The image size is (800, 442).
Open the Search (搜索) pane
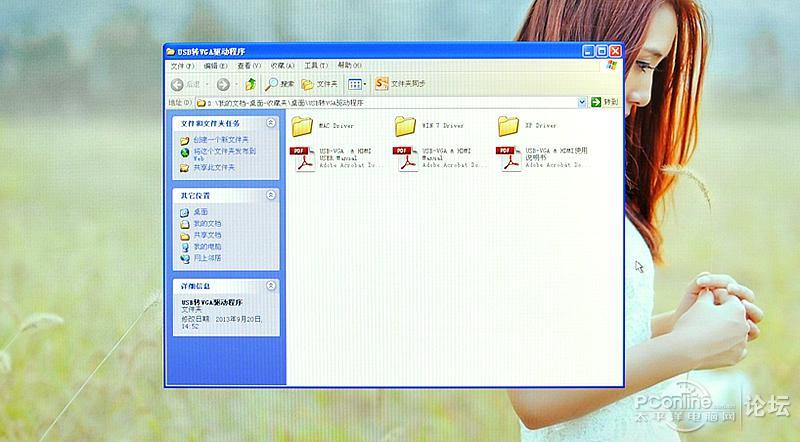(x=280, y=84)
